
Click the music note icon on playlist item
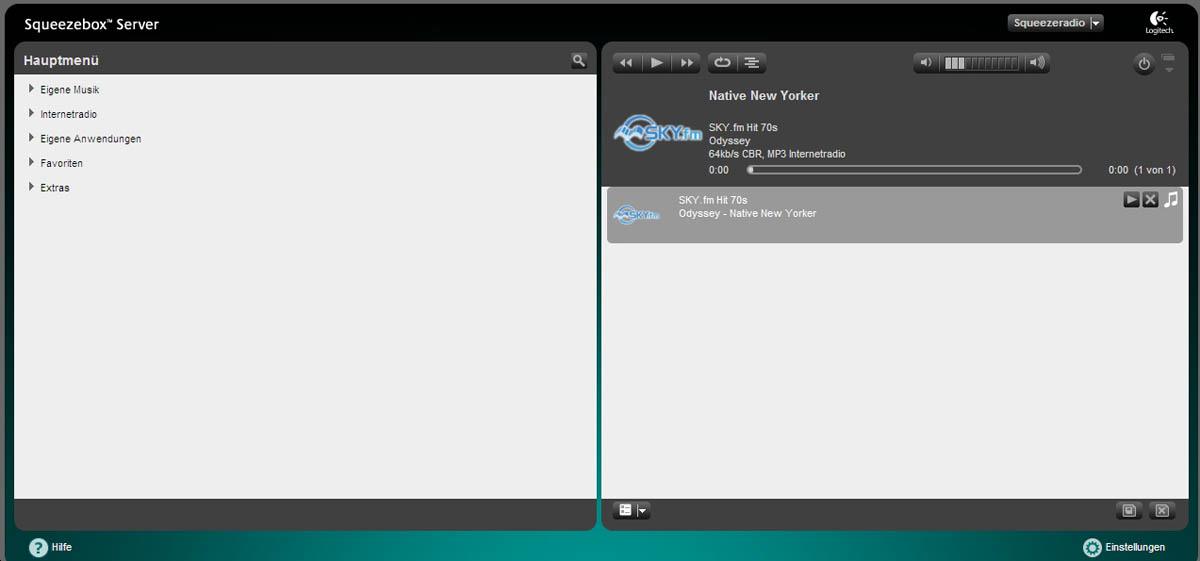(x=1171, y=200)
